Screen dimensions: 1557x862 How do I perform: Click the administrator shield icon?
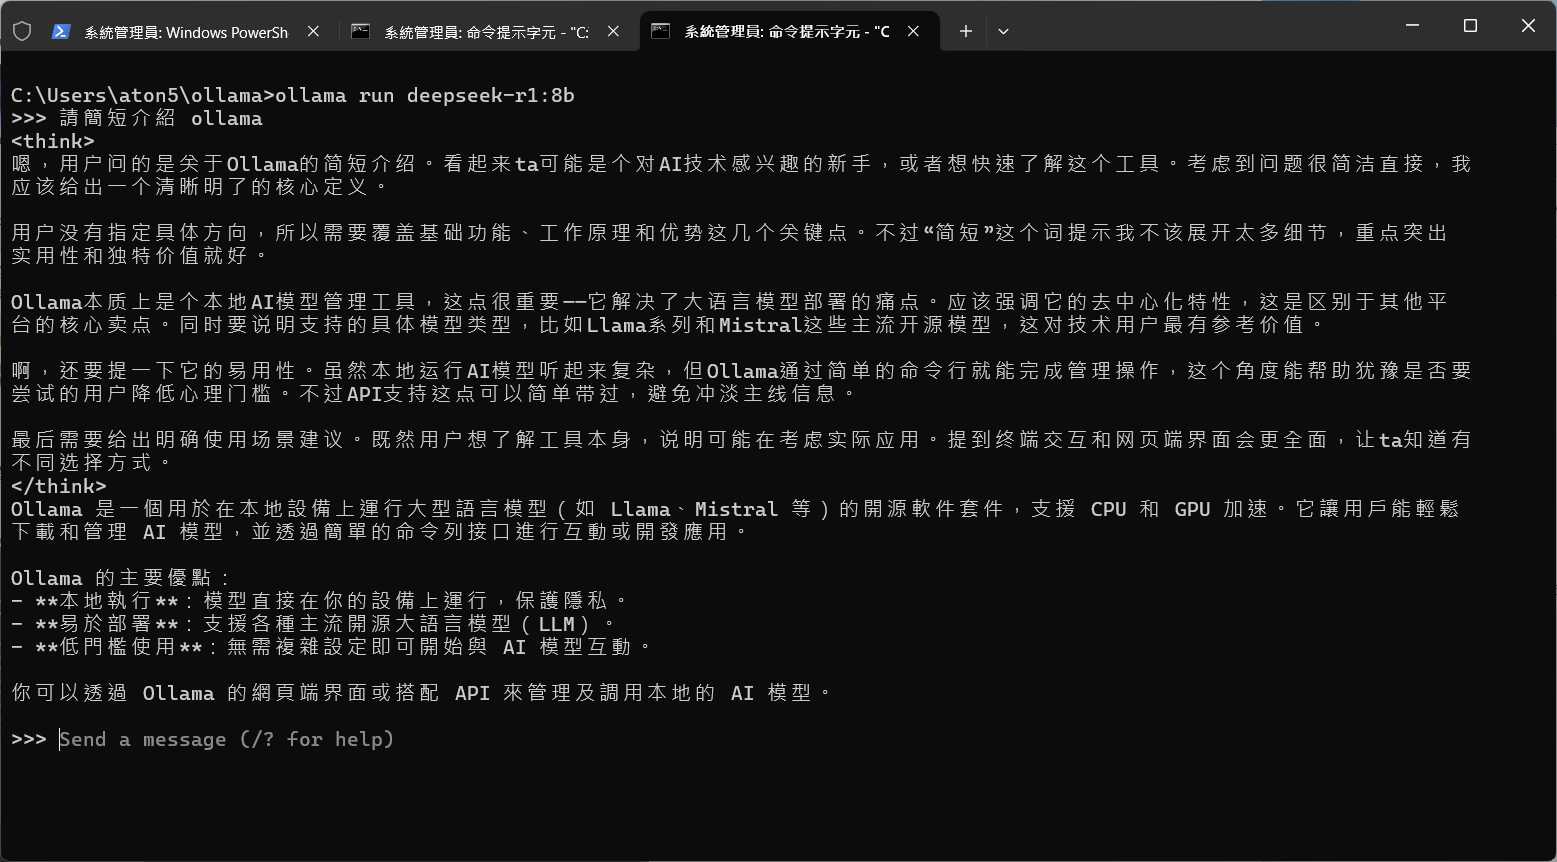(x=21, y=31)
